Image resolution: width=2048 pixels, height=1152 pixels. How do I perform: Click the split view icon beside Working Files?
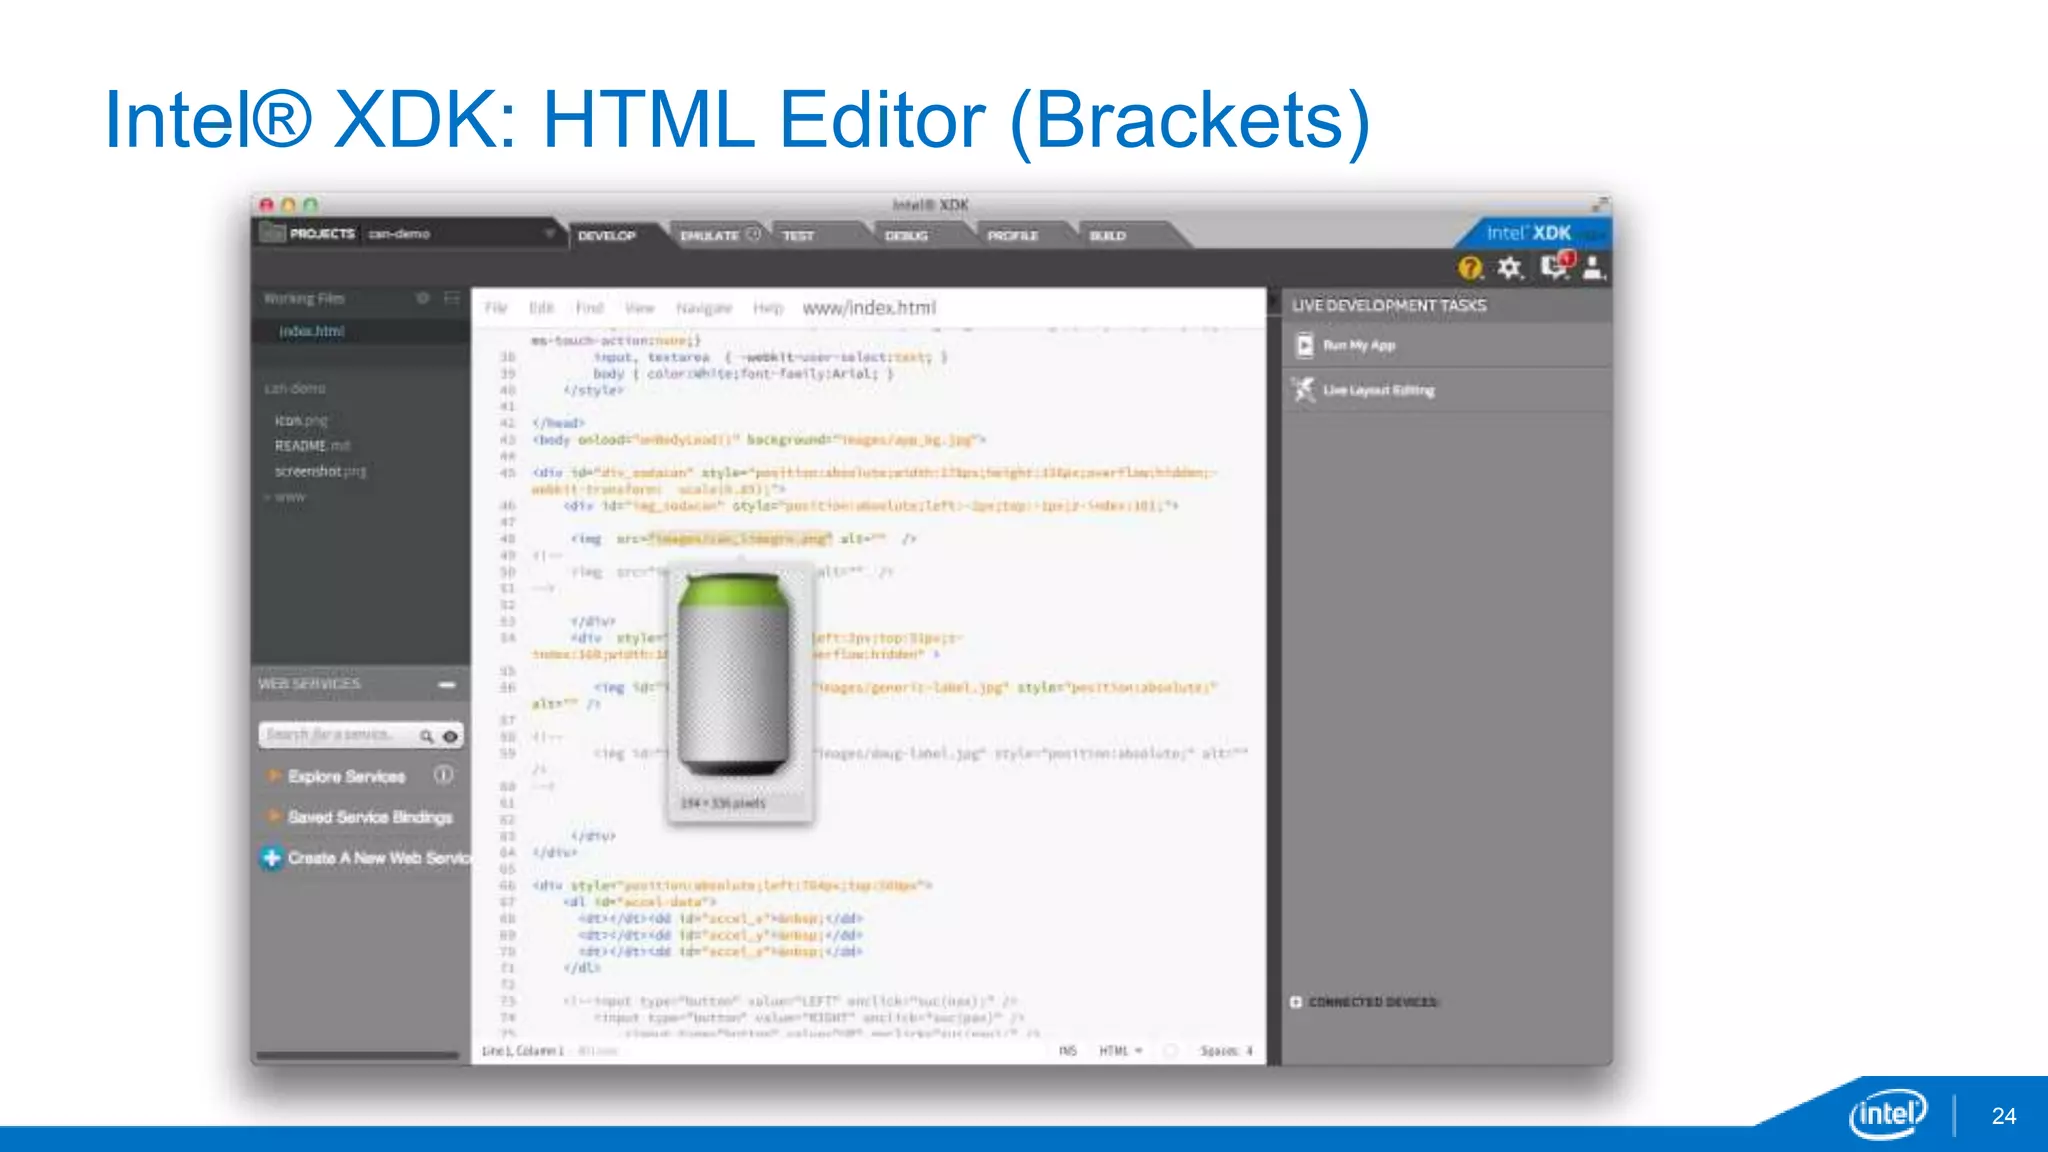point(452,298)
